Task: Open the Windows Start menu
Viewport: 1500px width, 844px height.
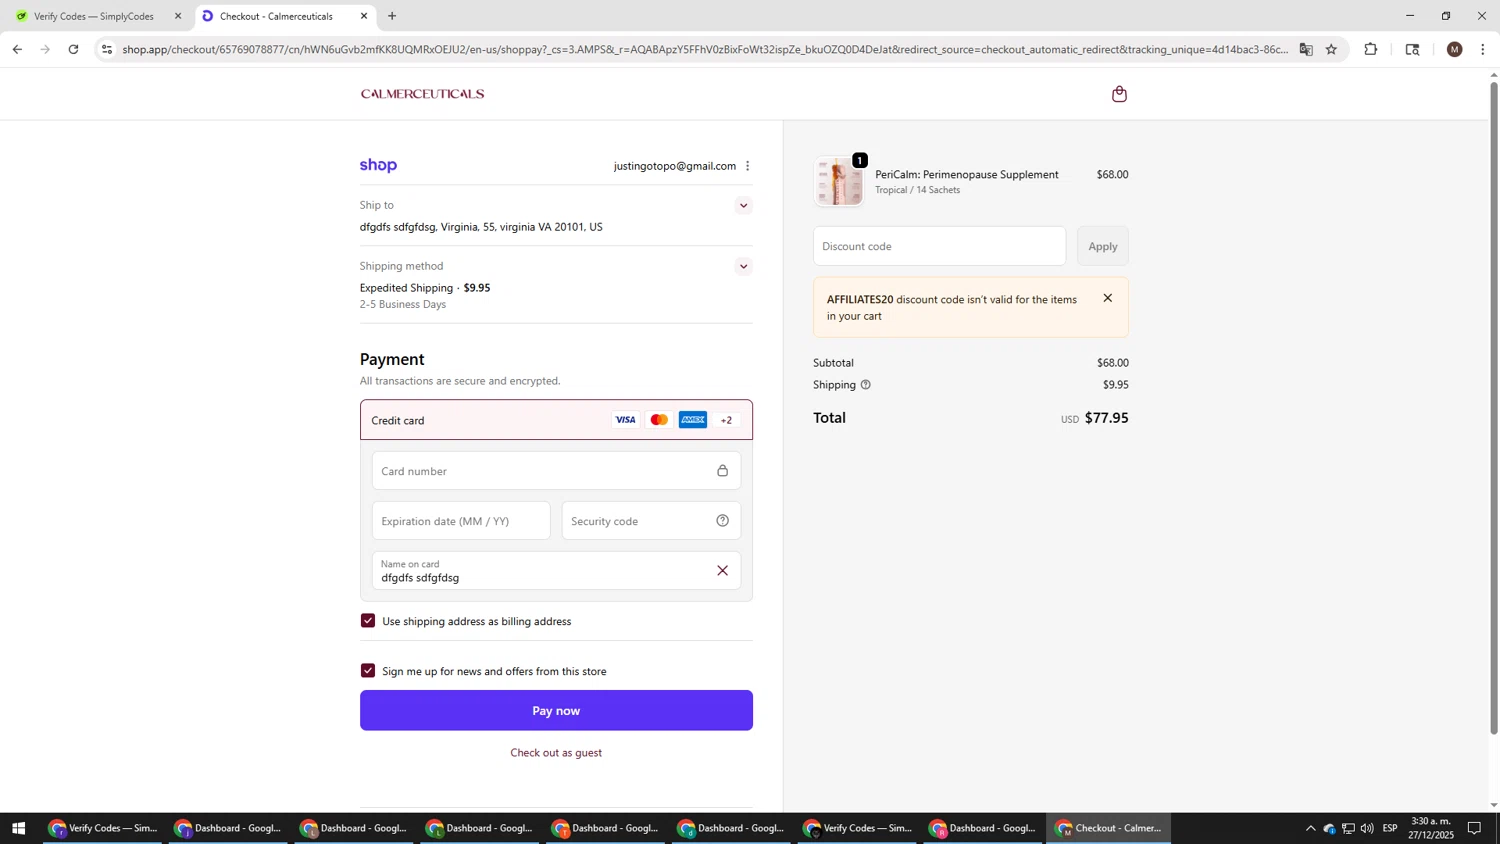Action: [x=18, y=828]
